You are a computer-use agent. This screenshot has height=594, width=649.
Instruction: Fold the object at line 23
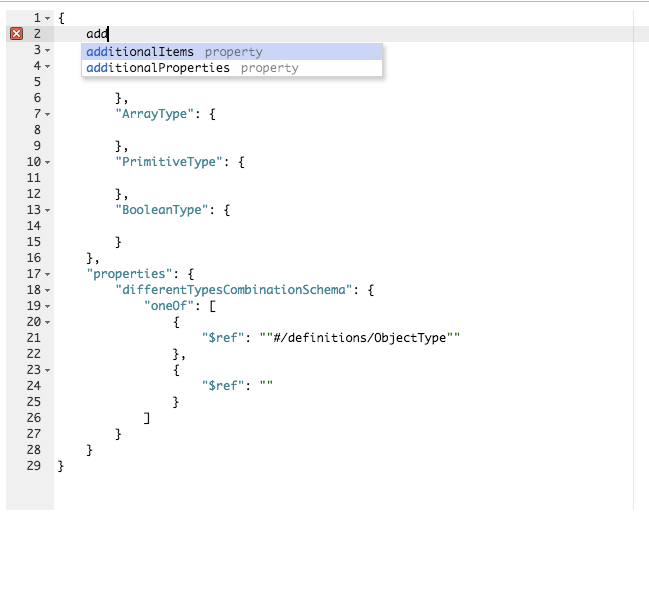(x=48, y=370)
